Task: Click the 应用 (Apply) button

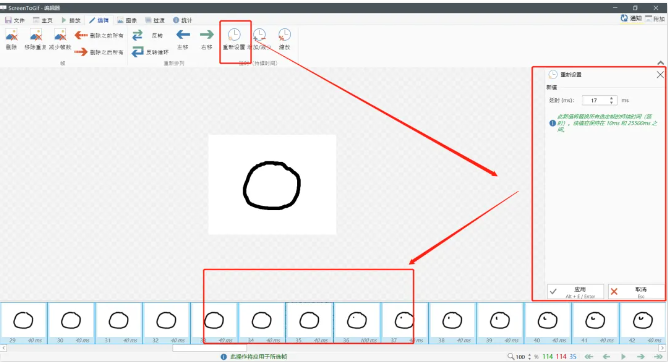Action: pyautogui.click(x=575, y=292)
